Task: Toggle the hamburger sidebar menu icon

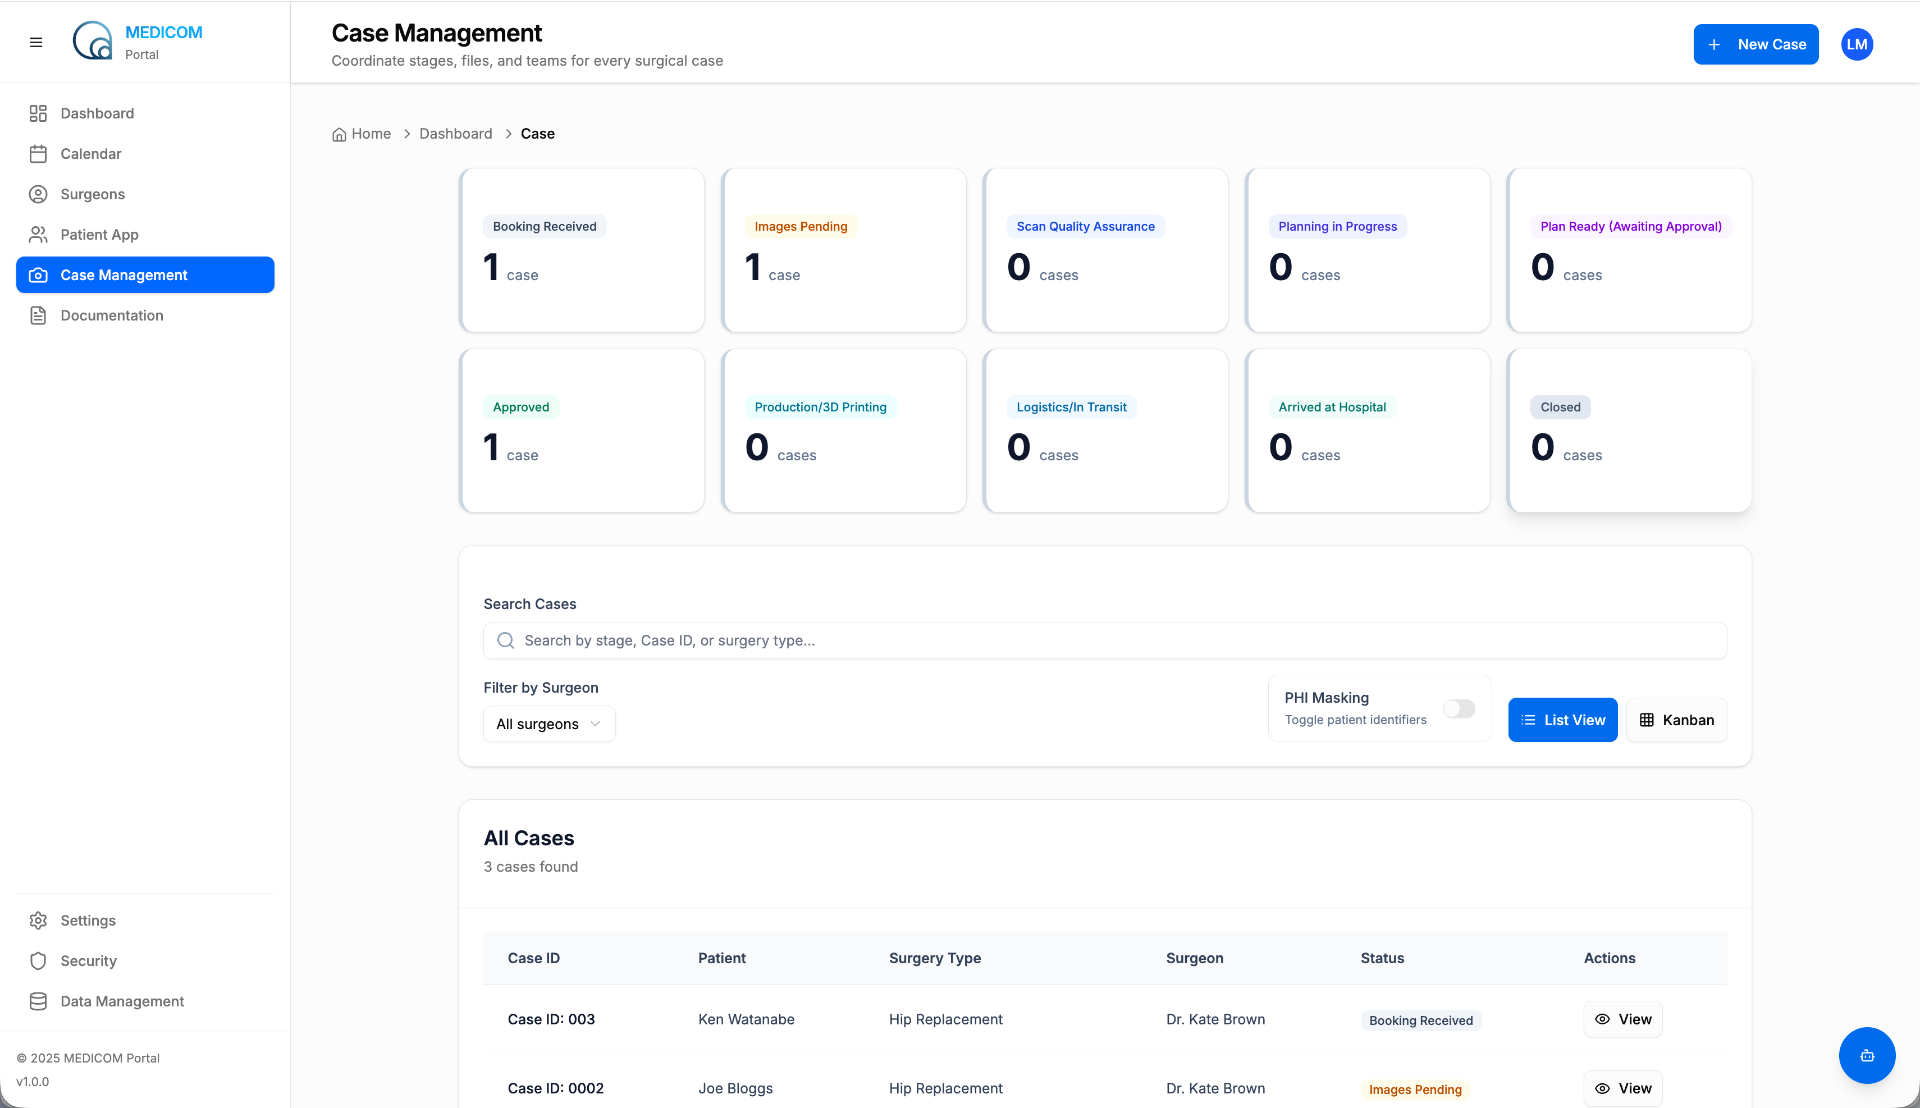Action: [36, 42]
